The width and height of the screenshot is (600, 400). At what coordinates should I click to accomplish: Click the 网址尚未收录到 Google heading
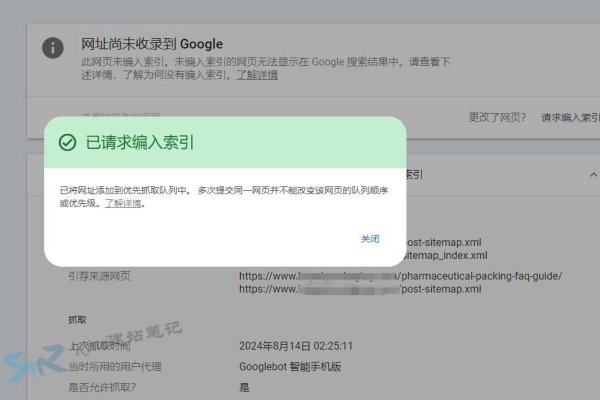click(x=152, y=44)
